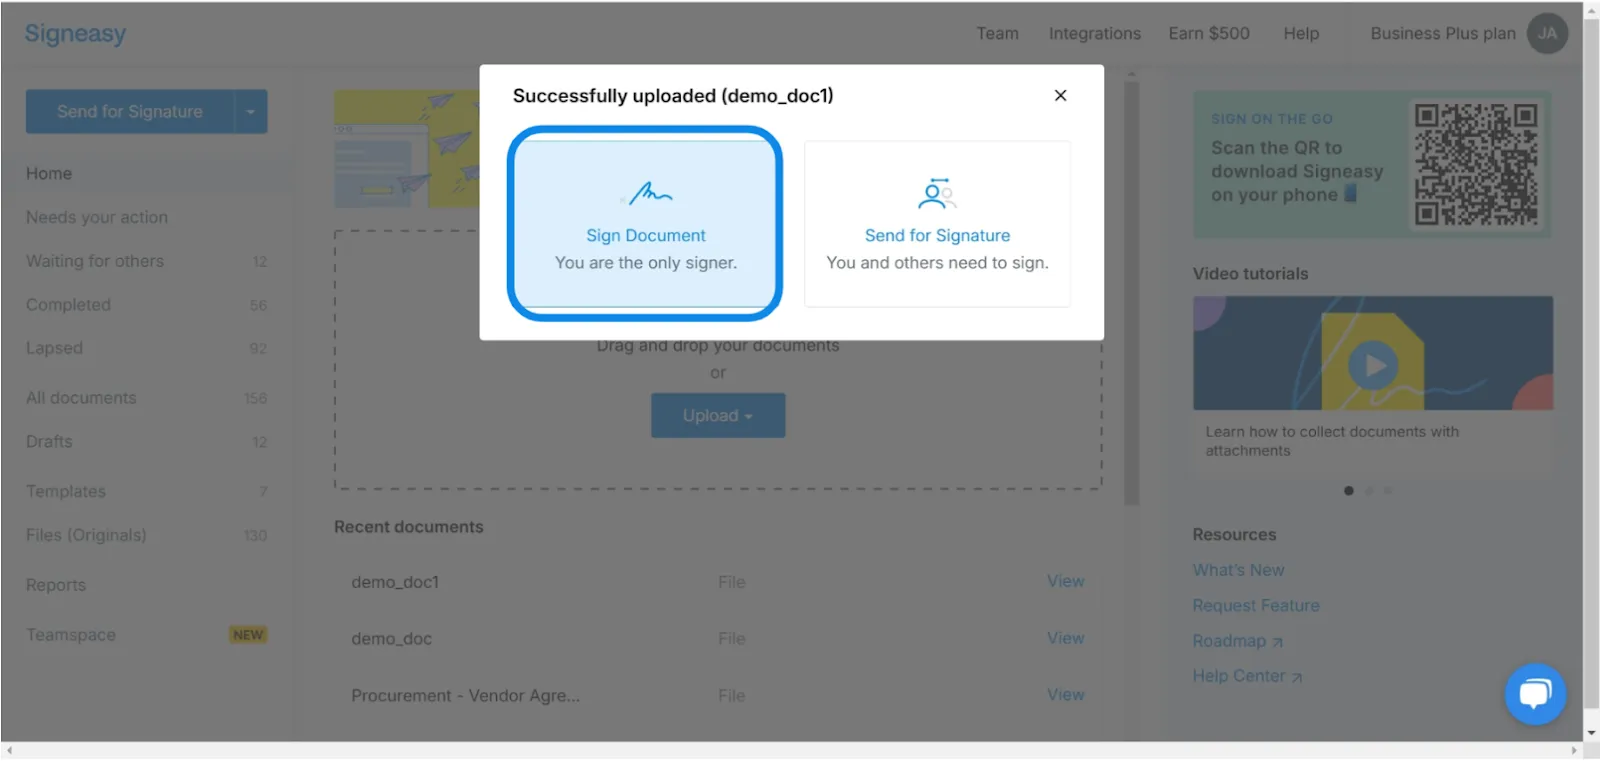Image resolution: width=1600 pixels, height=761 pixels.
Task: Select the second tutorial carousel dot
Action: click(x=1369, y=491)
